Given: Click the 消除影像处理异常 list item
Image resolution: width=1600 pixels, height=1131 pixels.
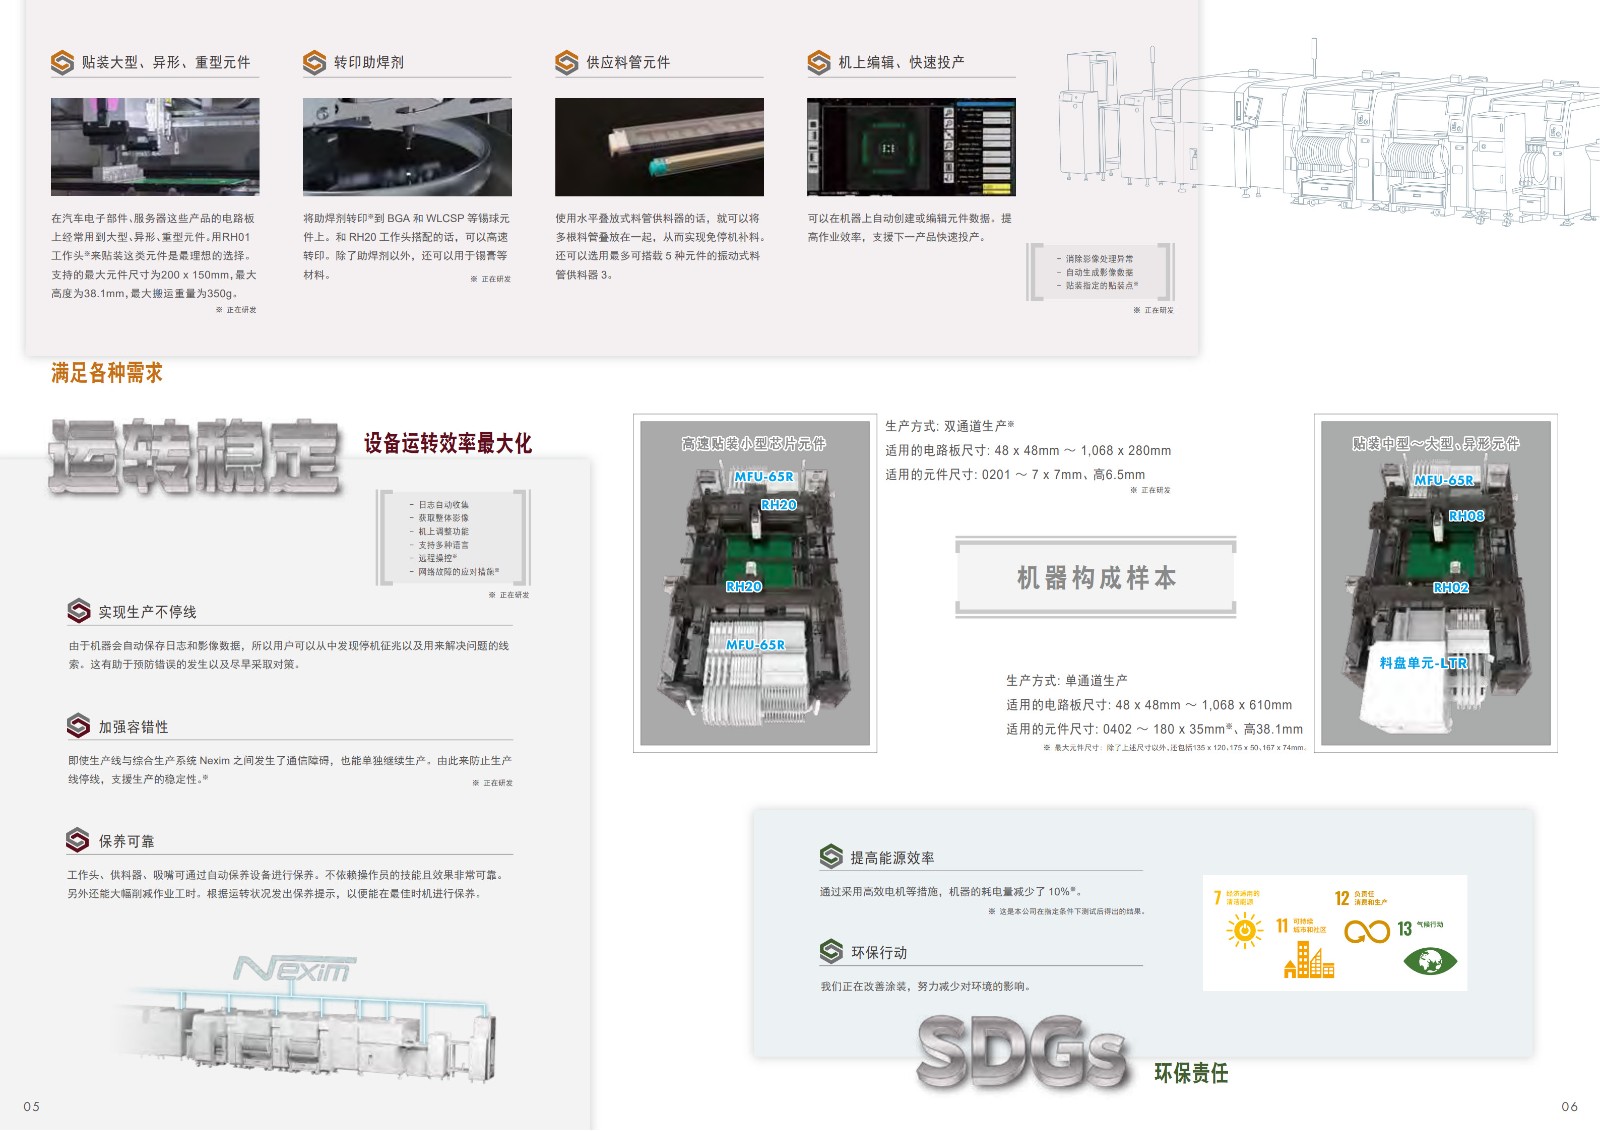Looking at the screenshot, I should (x=1099, y=259).
